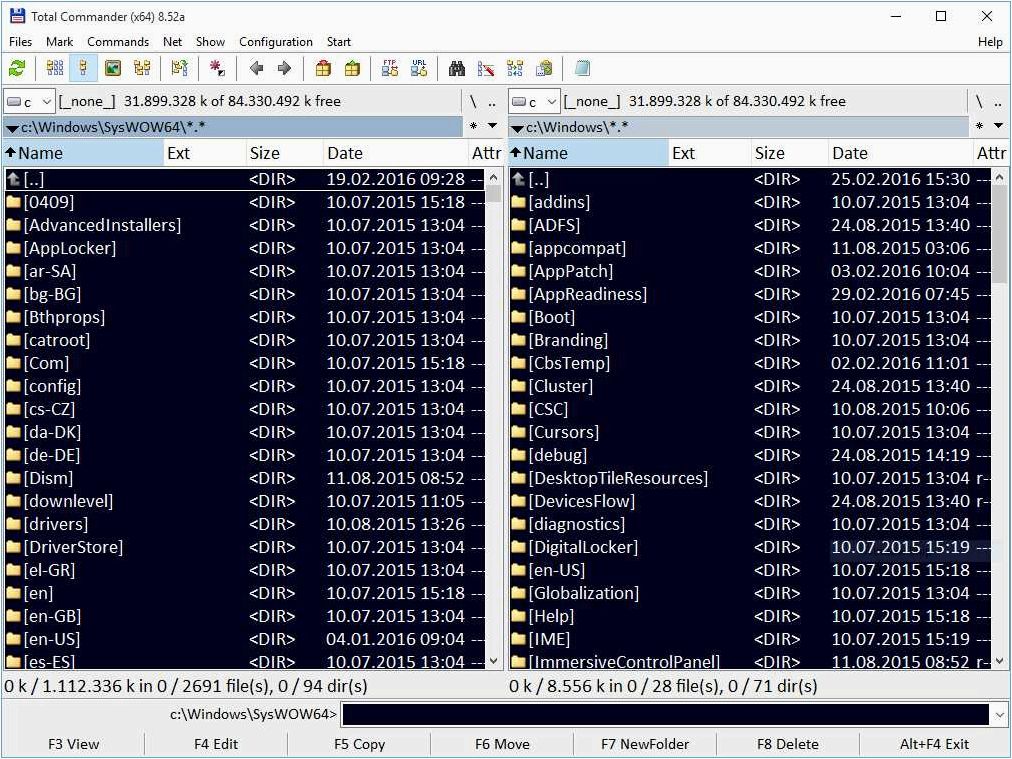Image resolution: width=1012 pixels, height=759 pixels.
Task: Open left panel drive c dropdown
Action: tap(29, 101)
